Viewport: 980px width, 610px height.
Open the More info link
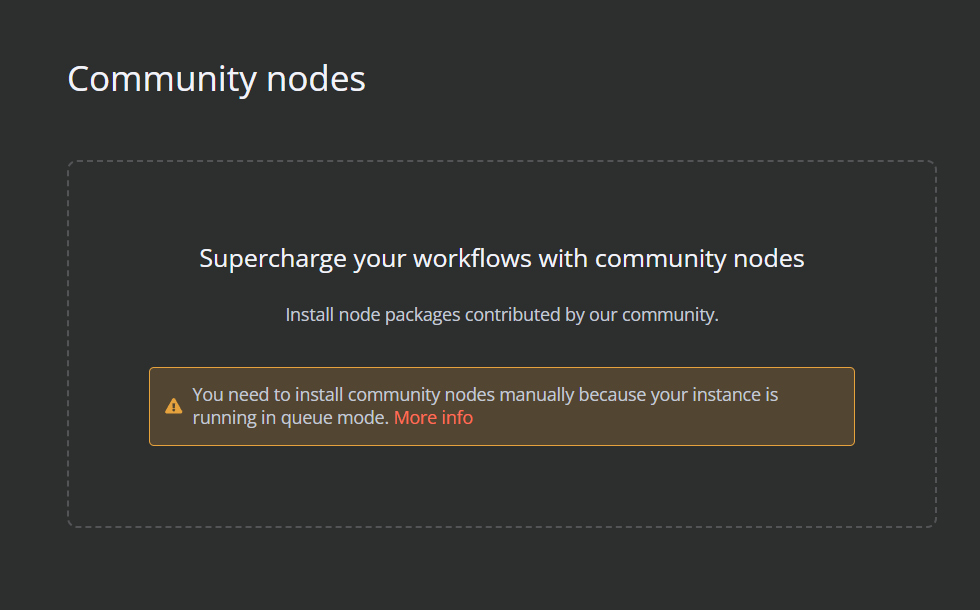pyautogui.click(x=433, y=418)
